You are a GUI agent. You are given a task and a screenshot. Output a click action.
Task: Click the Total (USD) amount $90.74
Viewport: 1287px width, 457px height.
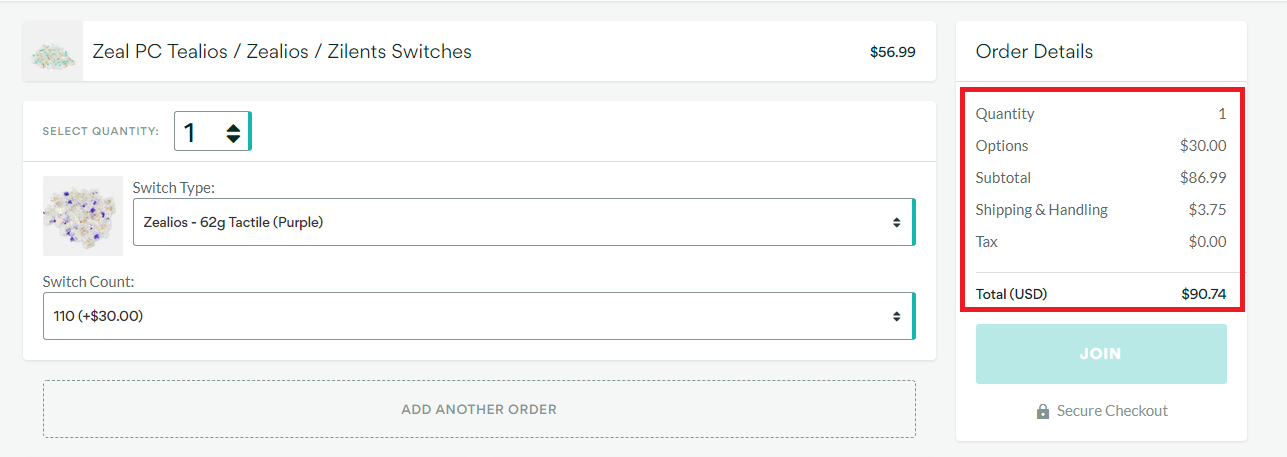[1203, 295]
